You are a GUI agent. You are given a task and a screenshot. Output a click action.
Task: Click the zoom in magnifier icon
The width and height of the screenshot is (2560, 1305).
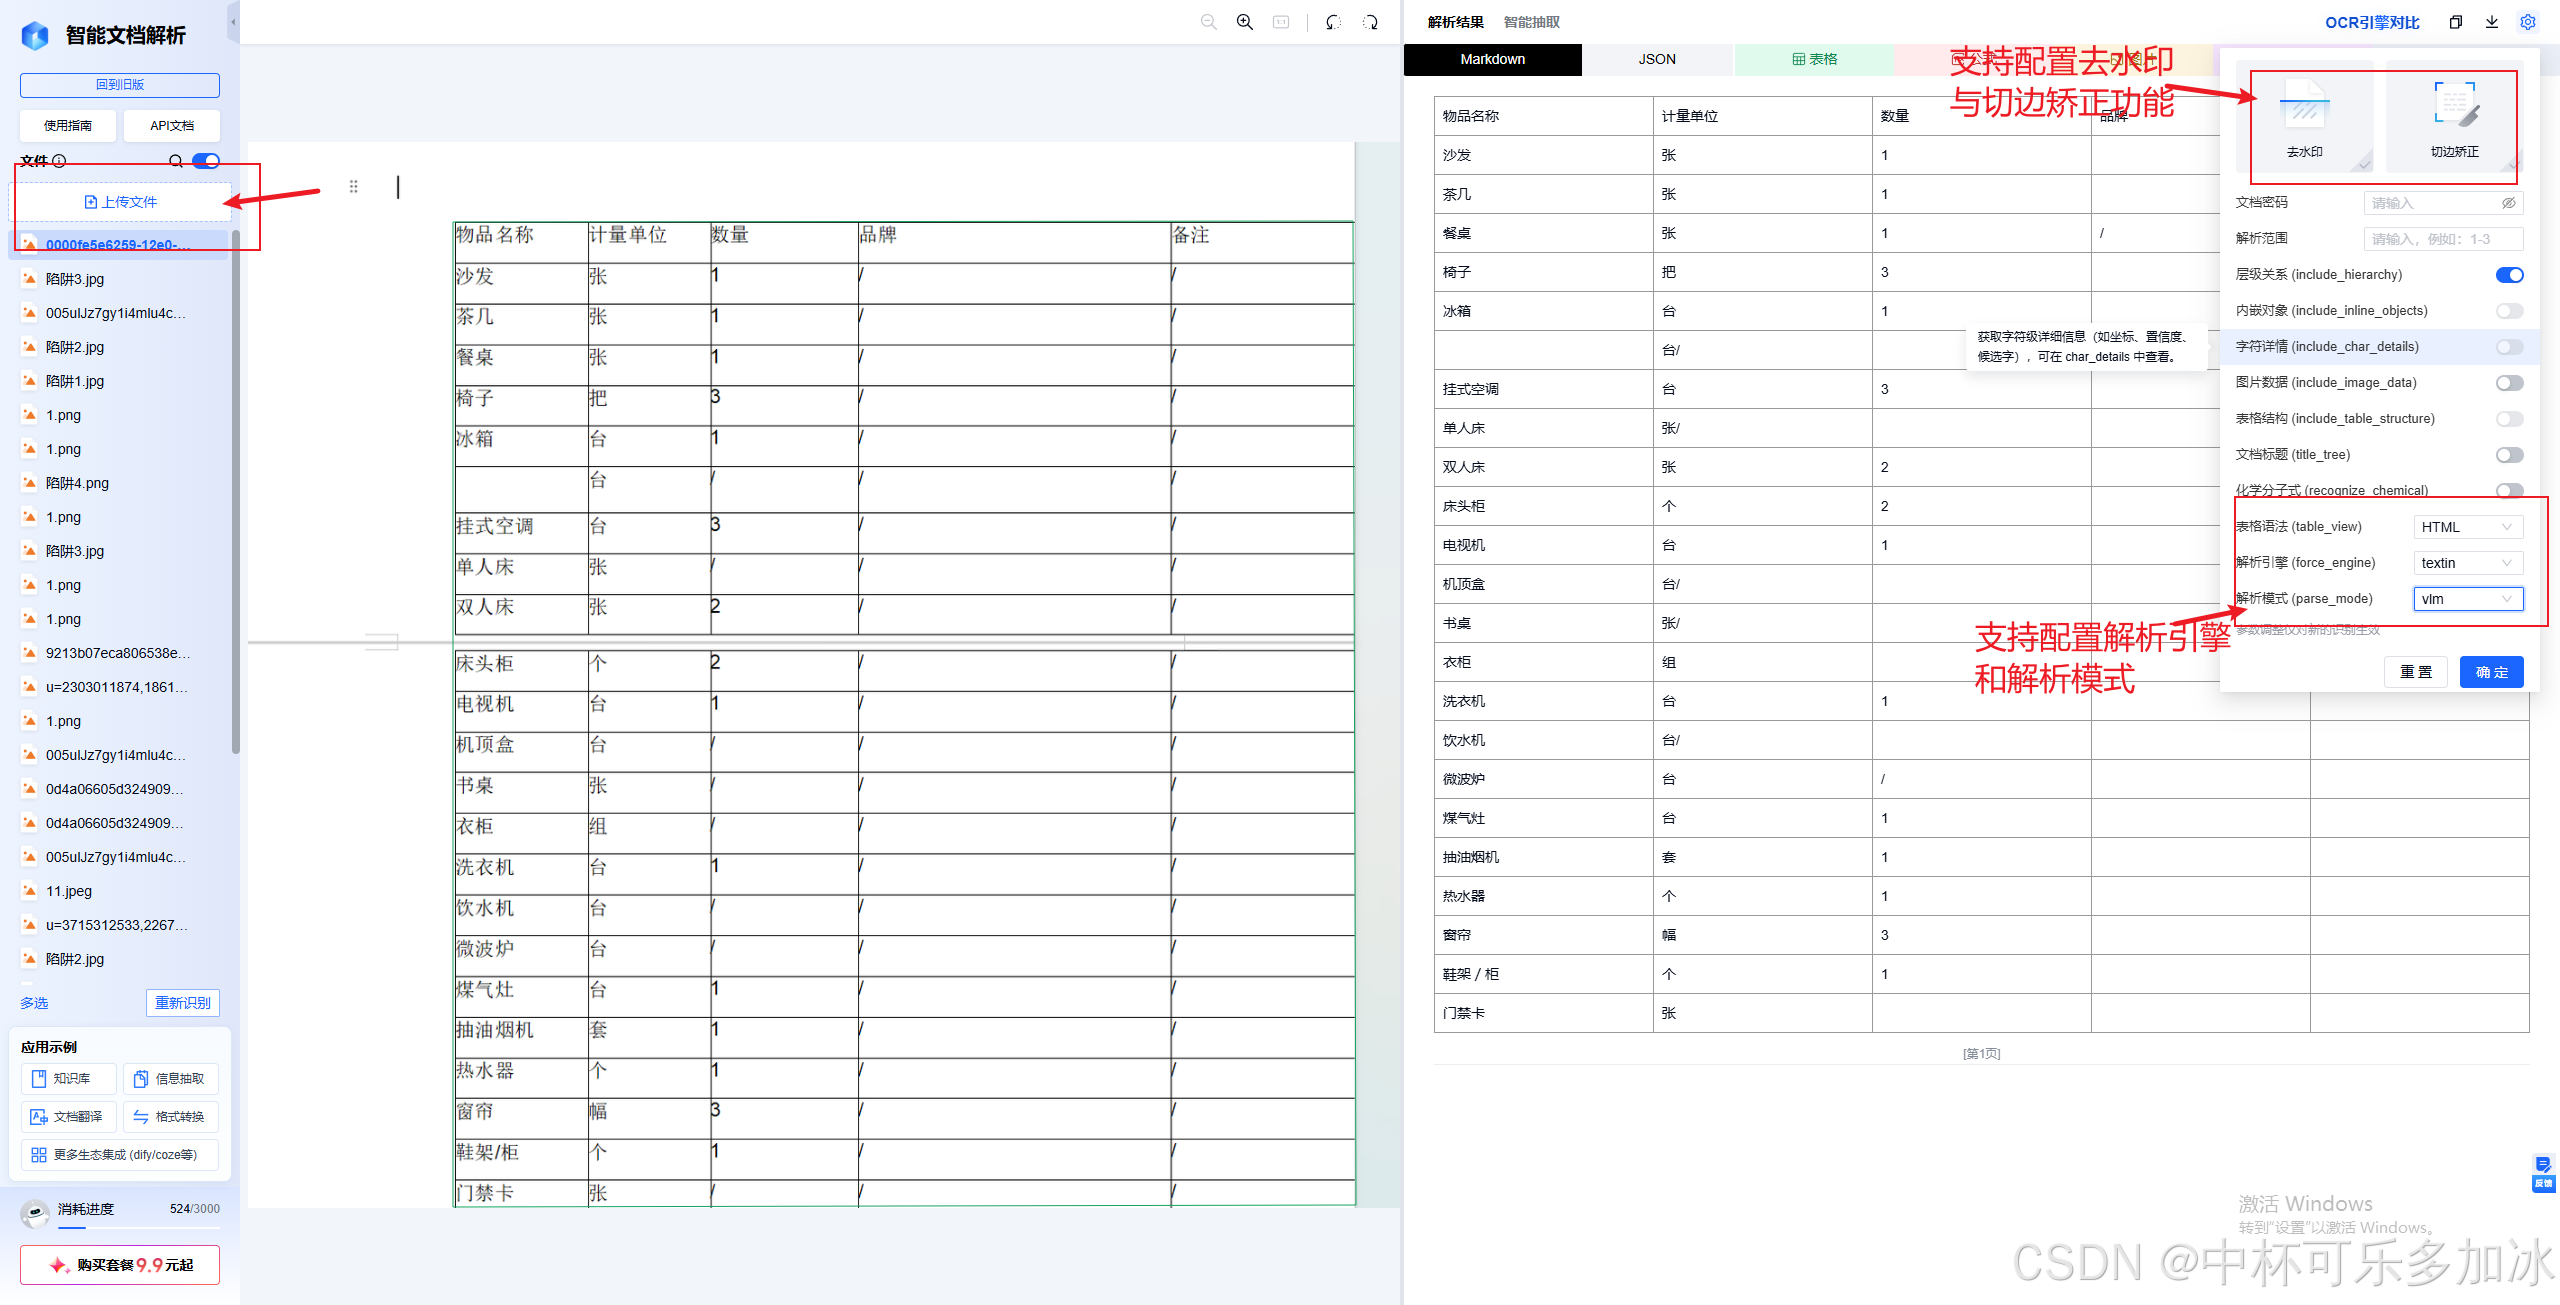1244,22
